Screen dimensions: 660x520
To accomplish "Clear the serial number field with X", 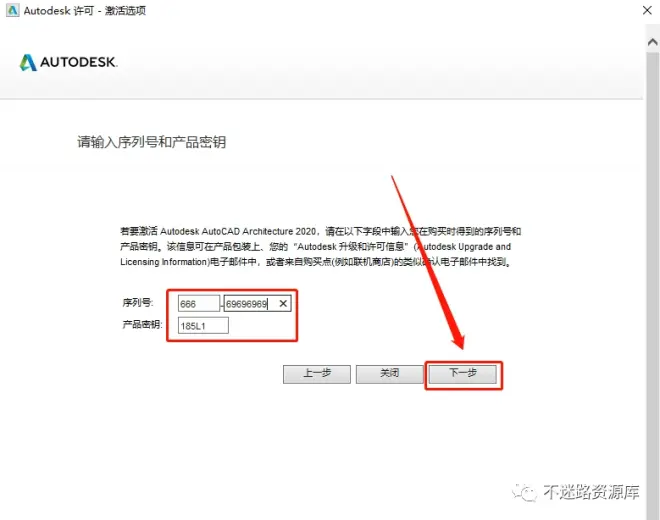I will tap(283, 303).
